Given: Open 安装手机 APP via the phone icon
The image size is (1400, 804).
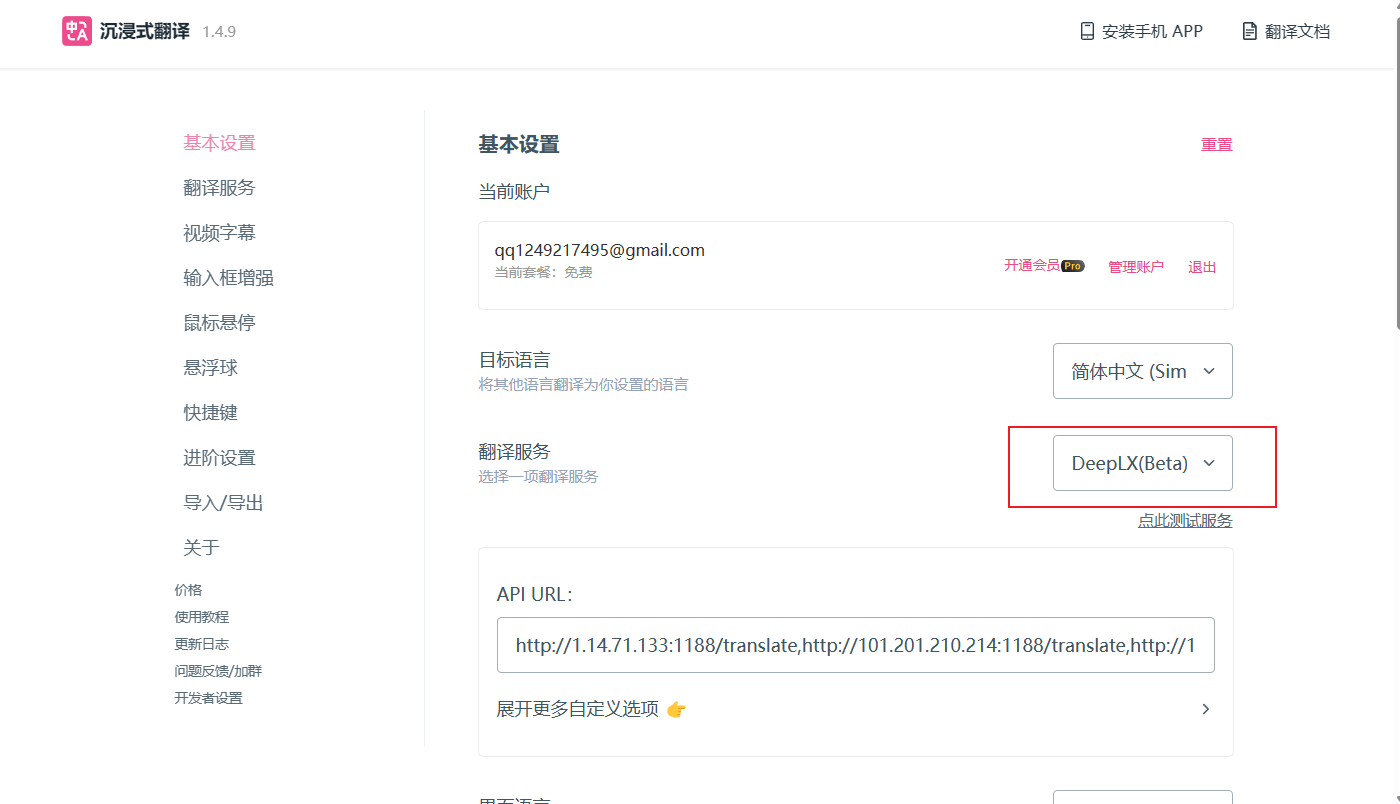Looking at the screenshot, I should 1086,31.
